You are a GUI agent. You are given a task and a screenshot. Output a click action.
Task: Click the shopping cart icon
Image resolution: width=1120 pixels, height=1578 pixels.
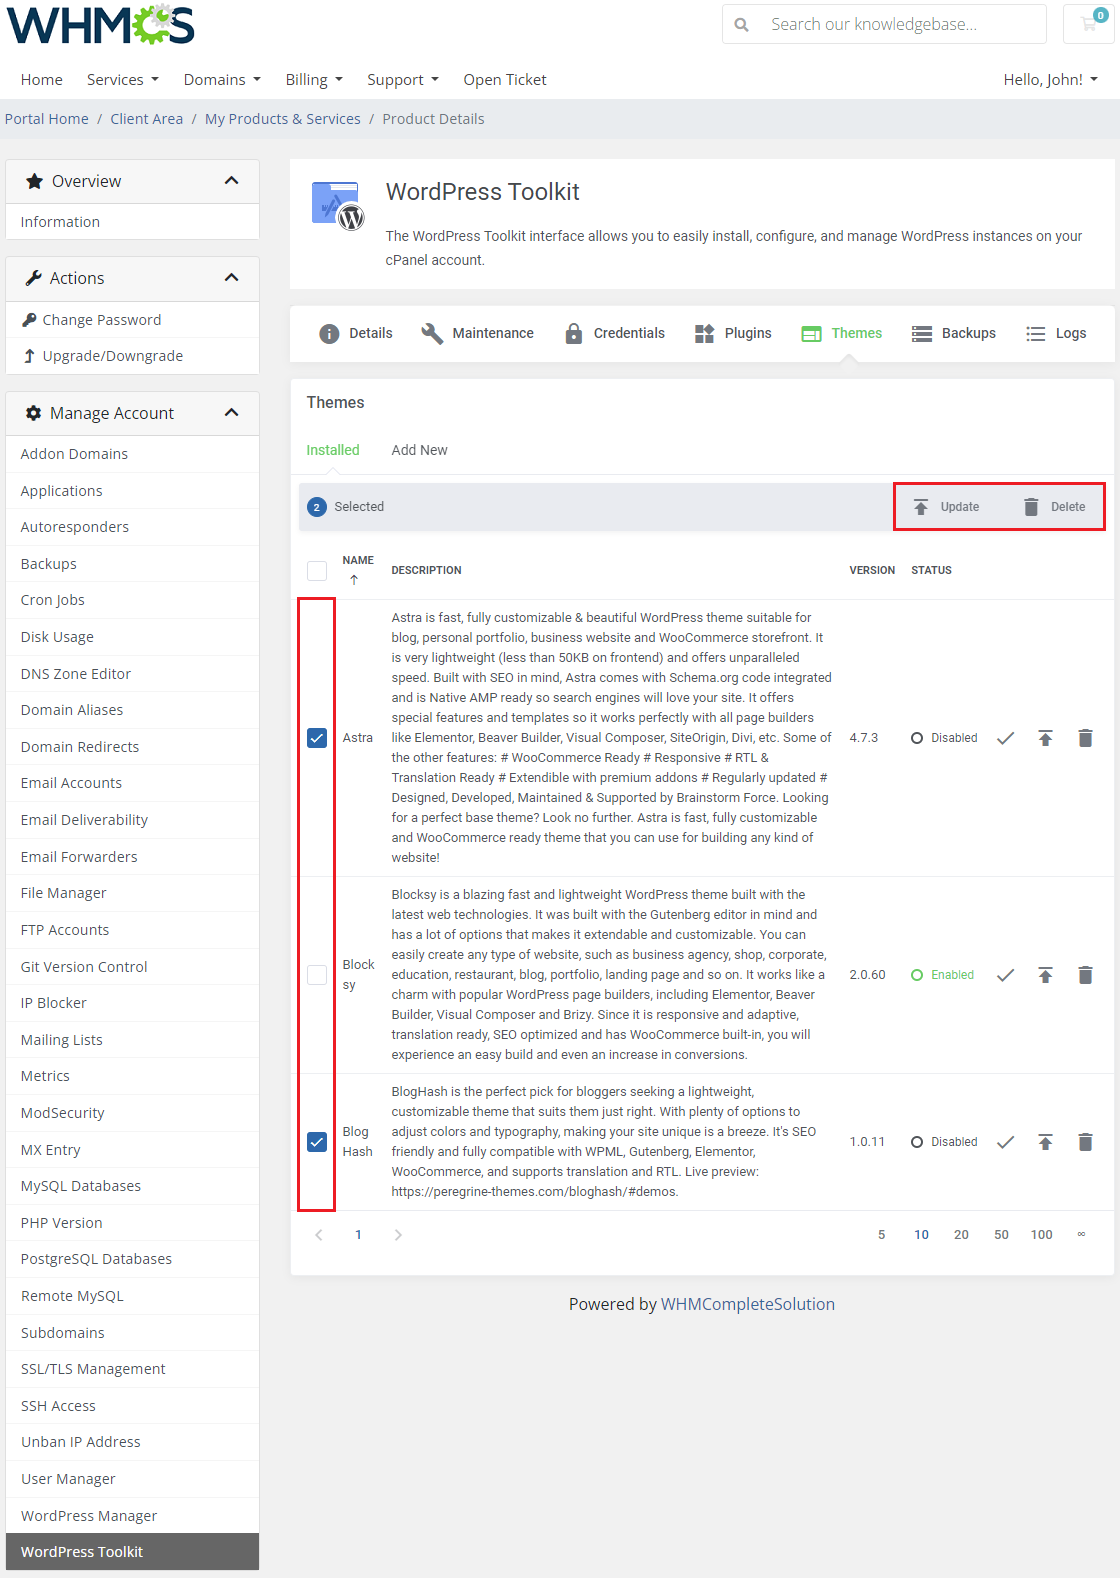click(x=1089, y=24)
